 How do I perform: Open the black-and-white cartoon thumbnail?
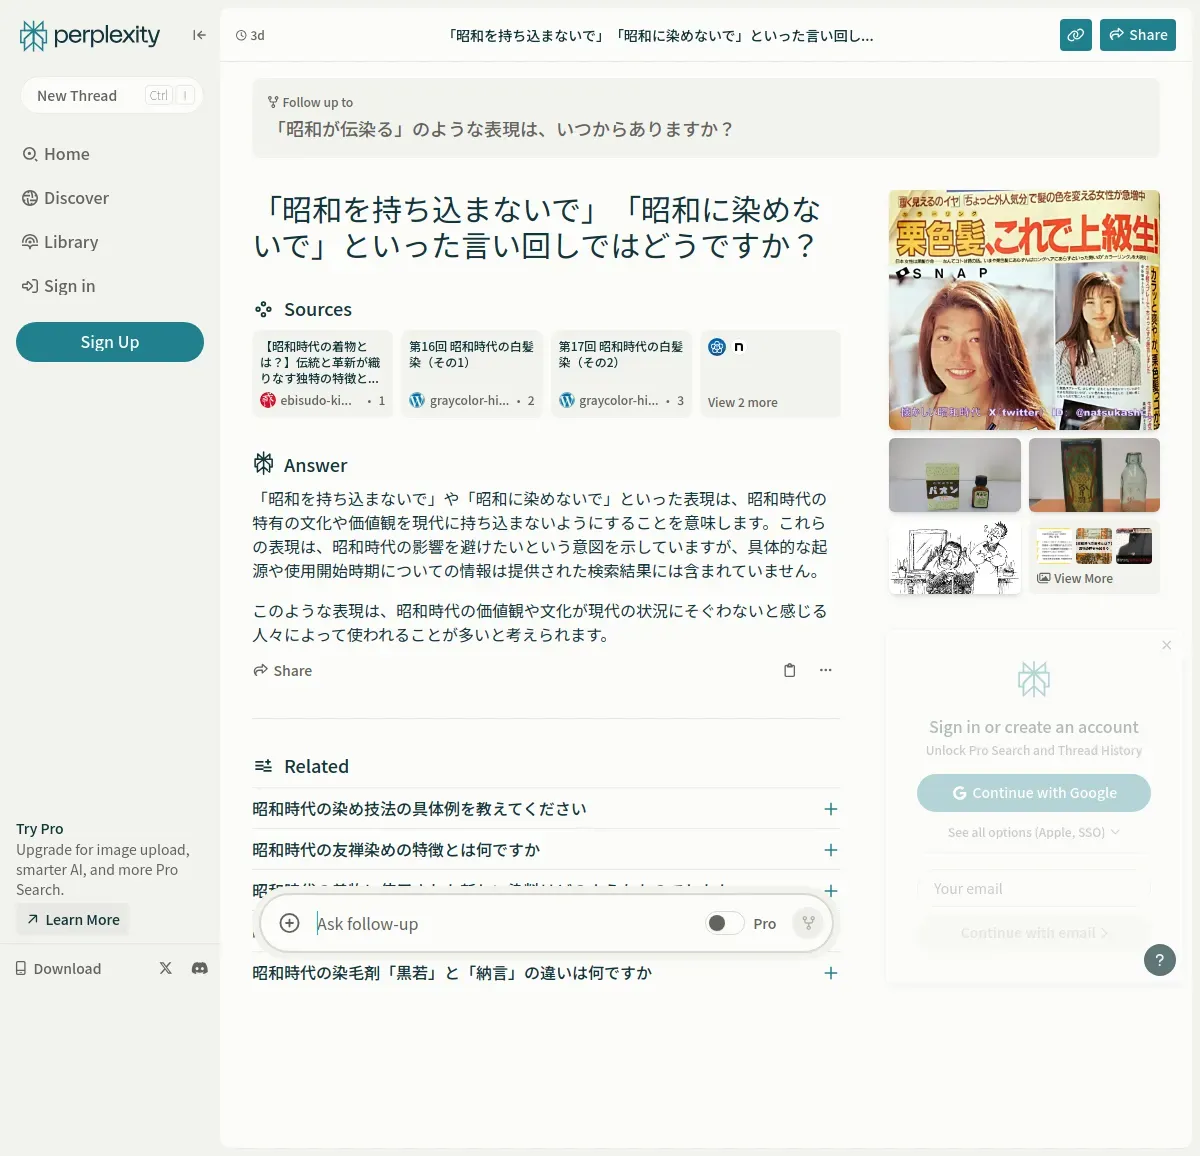click(955, 557)
